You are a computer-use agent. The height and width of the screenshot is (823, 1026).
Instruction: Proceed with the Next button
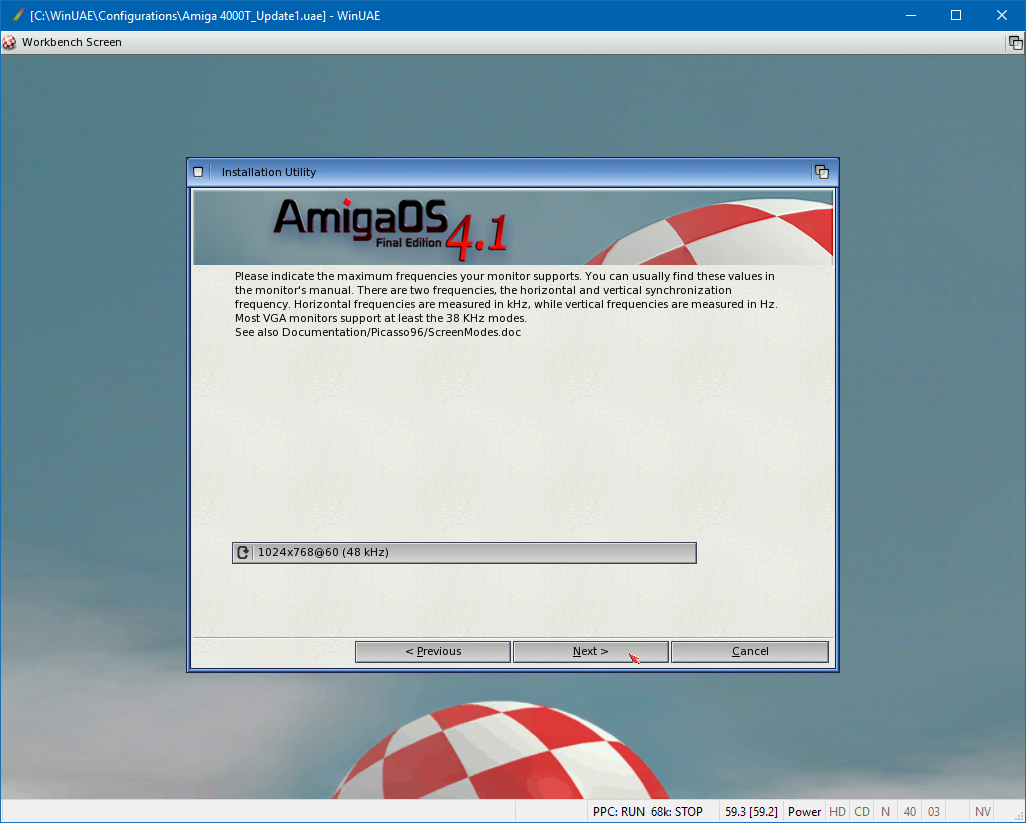pyautogui.click(x=590, y=651)
